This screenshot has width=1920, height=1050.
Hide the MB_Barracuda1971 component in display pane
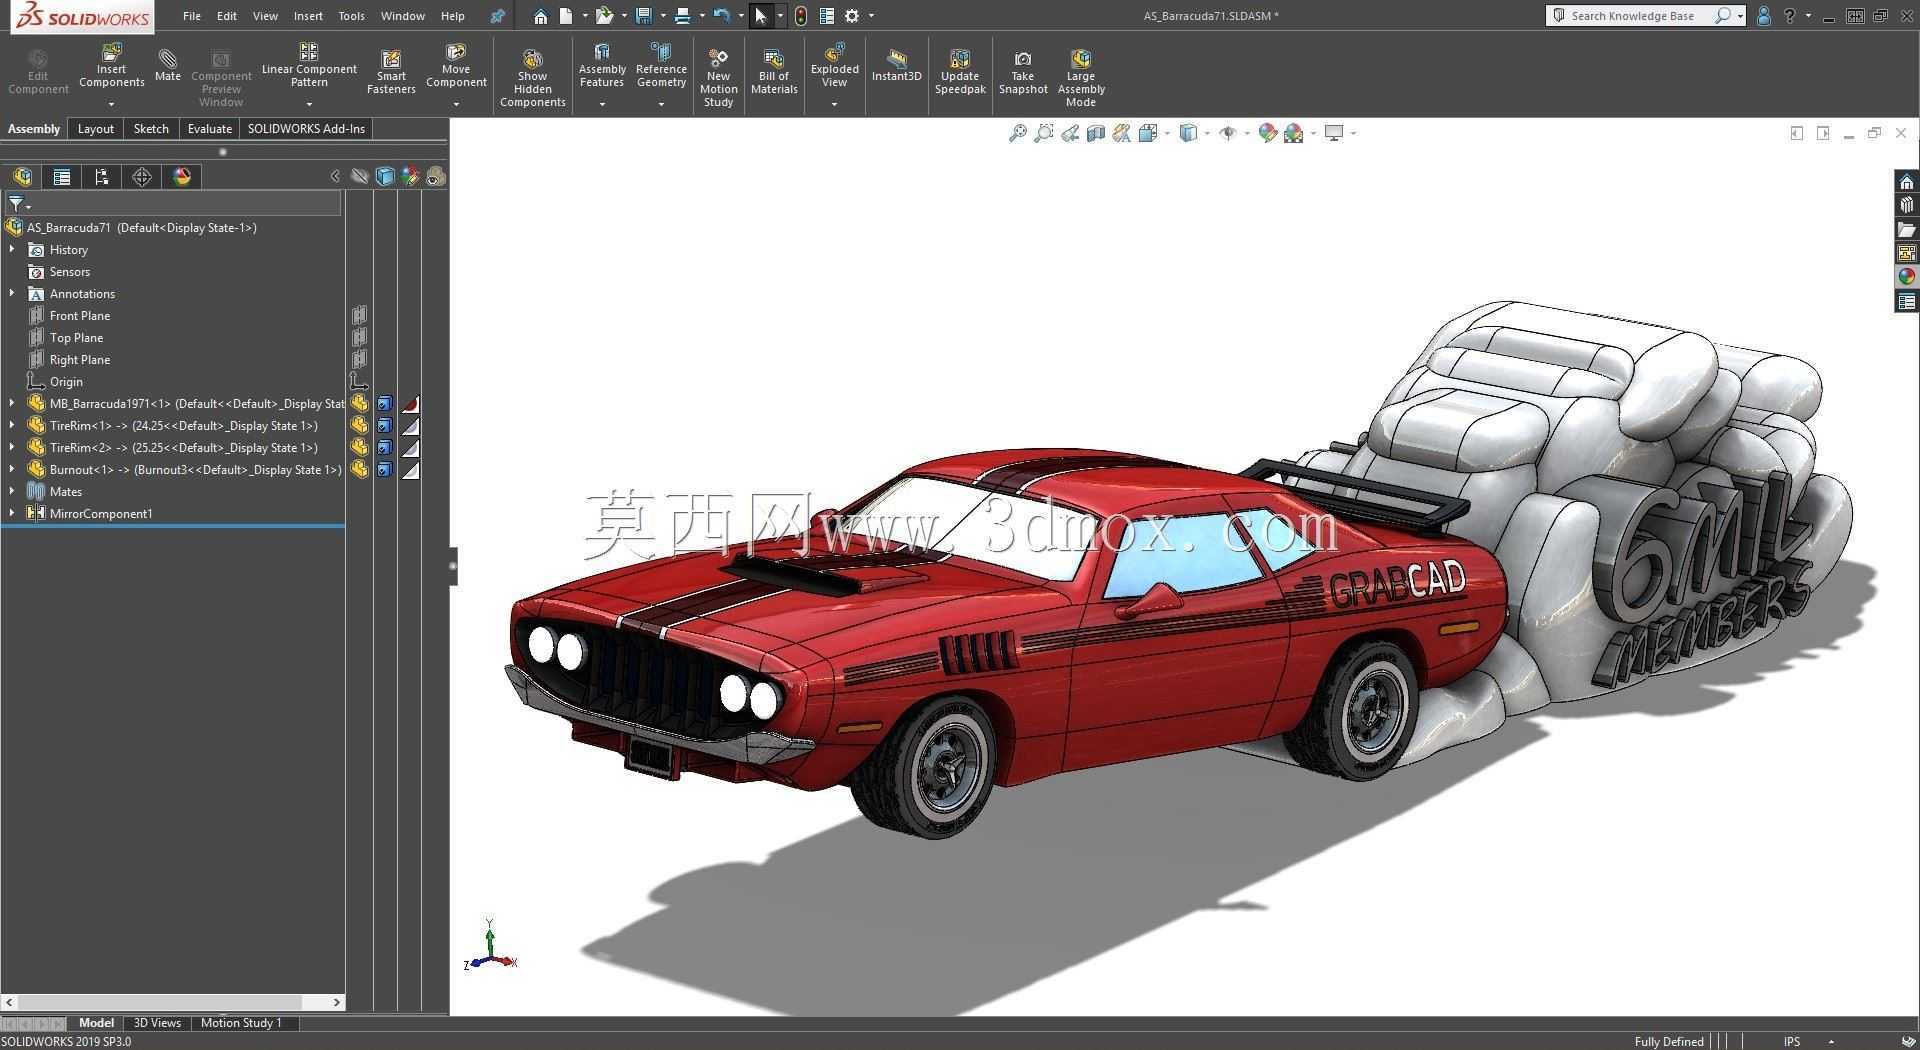tap(359, 404)
